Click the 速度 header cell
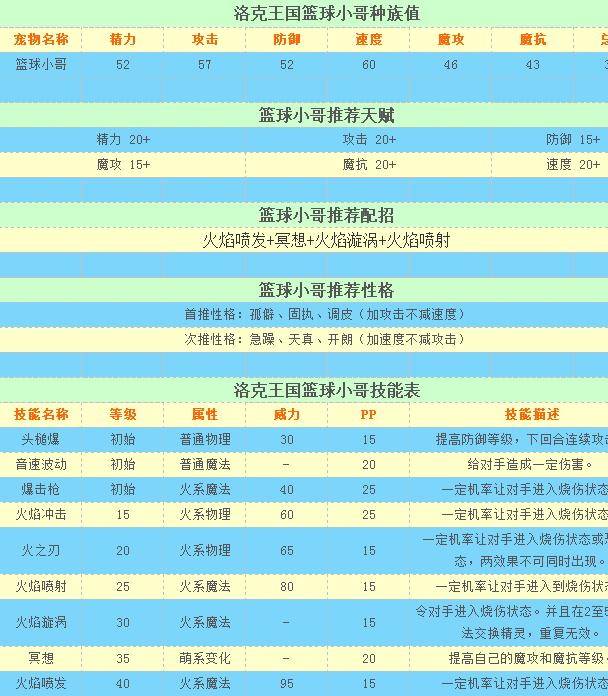608x696 pixels. click(368, 40)
